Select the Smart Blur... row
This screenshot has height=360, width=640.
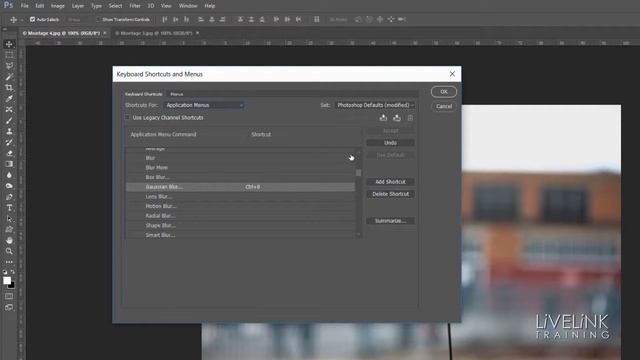240,235
